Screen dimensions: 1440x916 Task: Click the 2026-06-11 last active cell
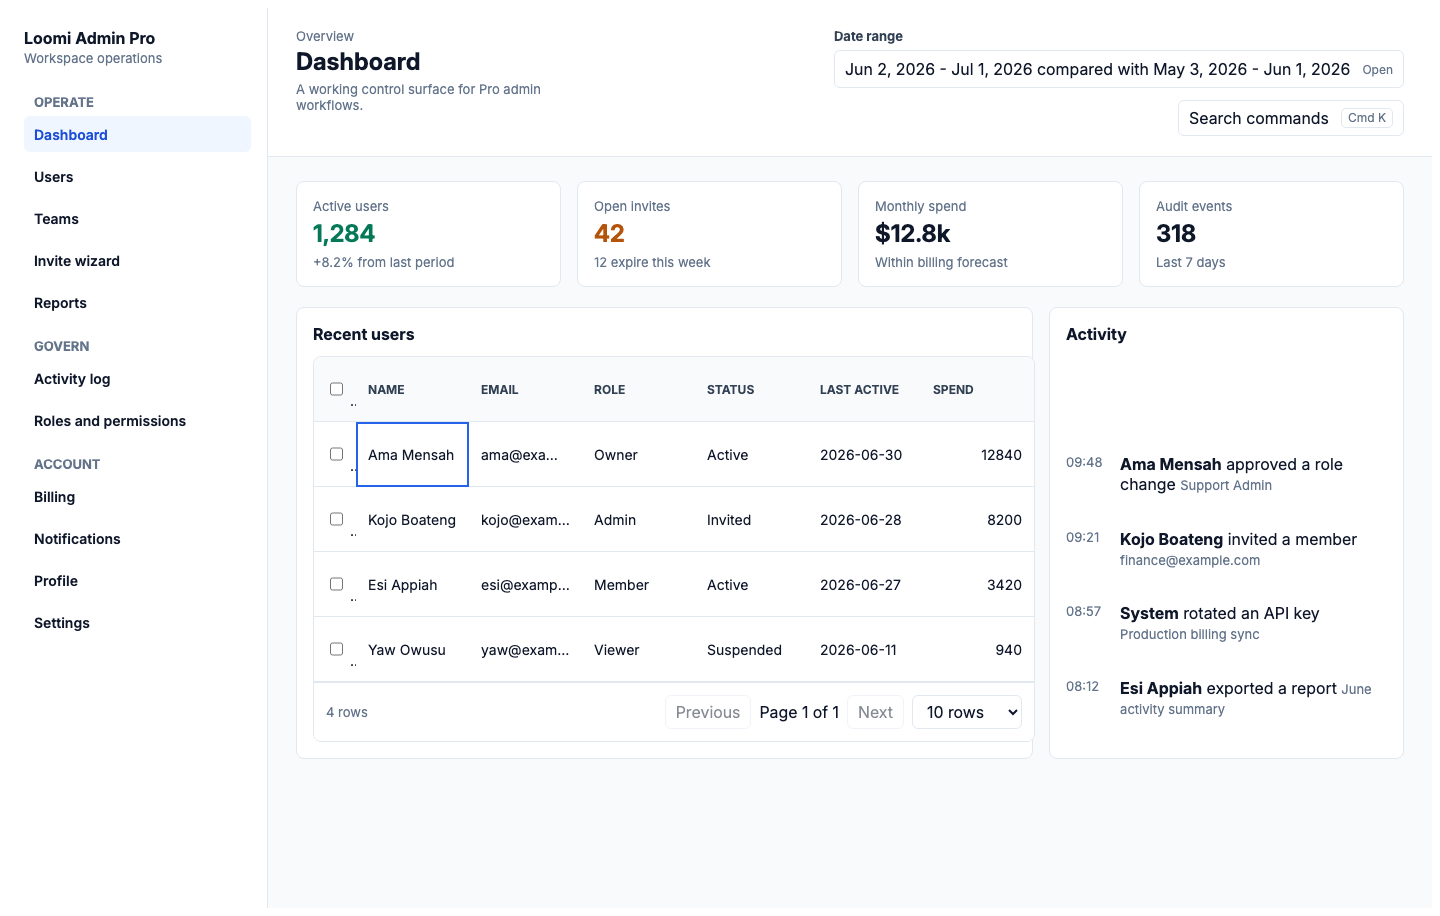point(864,650)
